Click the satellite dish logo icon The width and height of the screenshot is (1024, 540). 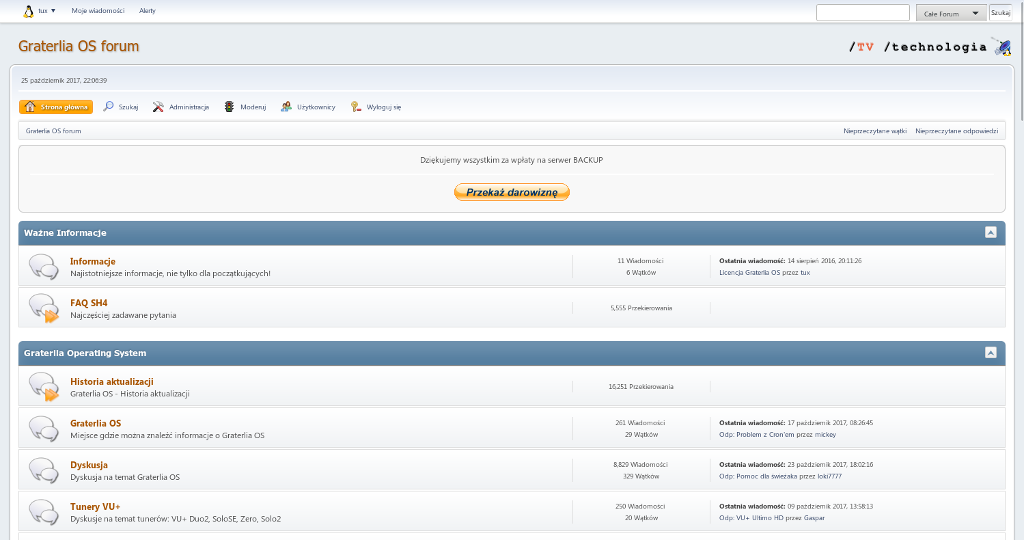click(x=1002, y=46)
